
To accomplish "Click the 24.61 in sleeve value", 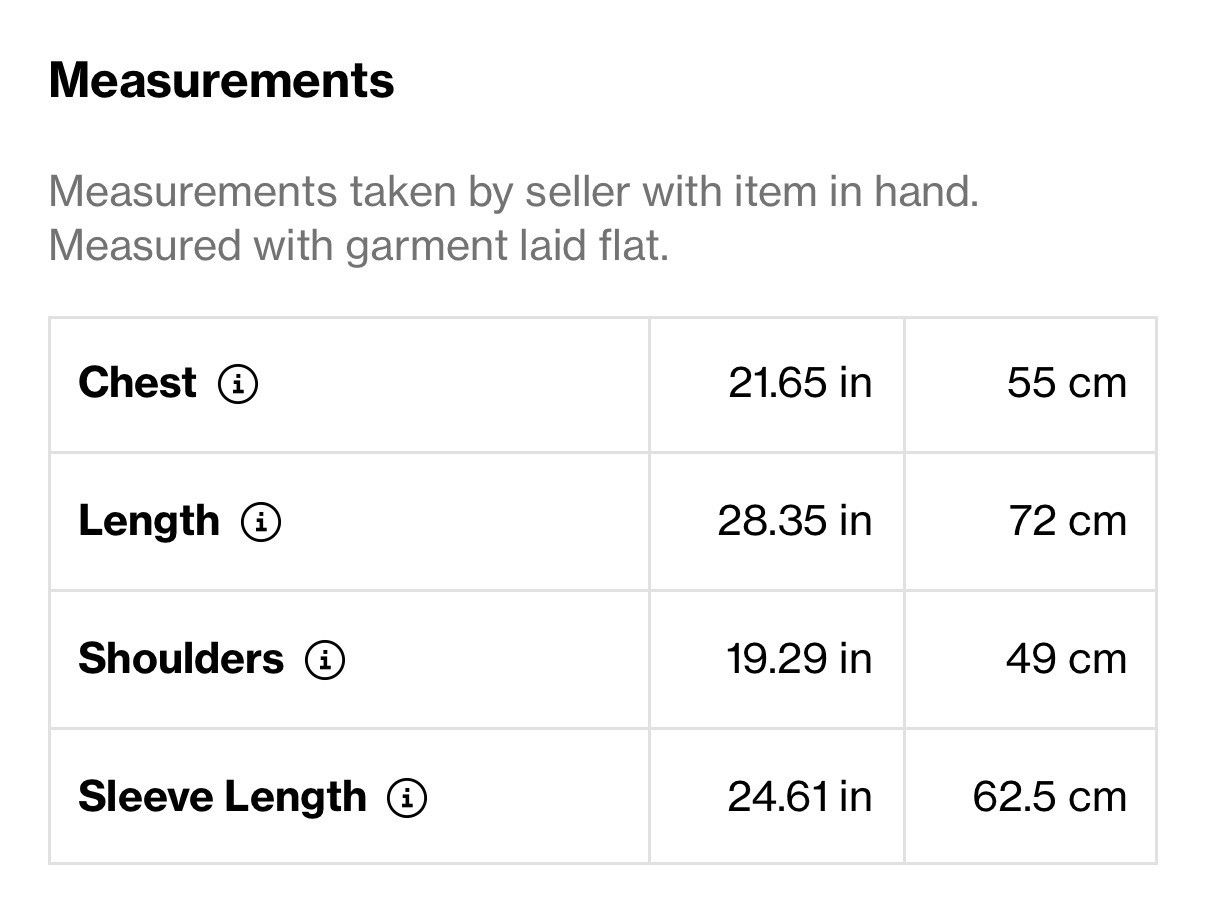I will coord(800,798).
